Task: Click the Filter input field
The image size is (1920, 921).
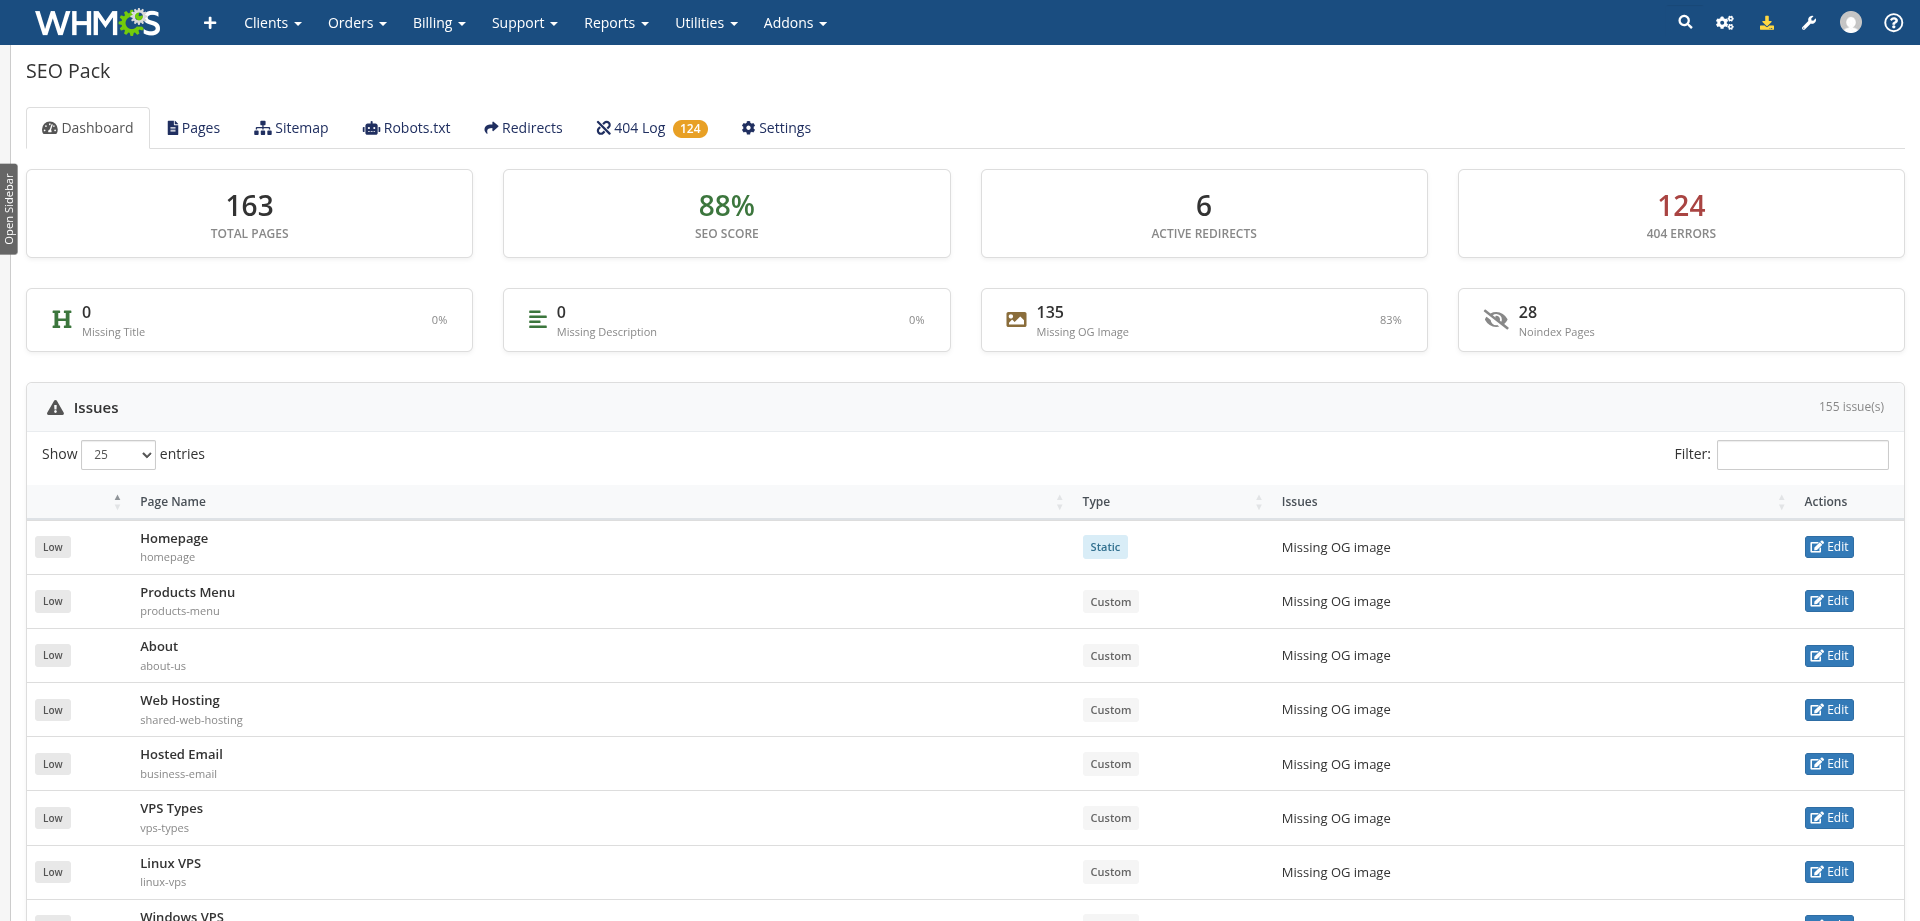Action: click(x=1802, y=455)
